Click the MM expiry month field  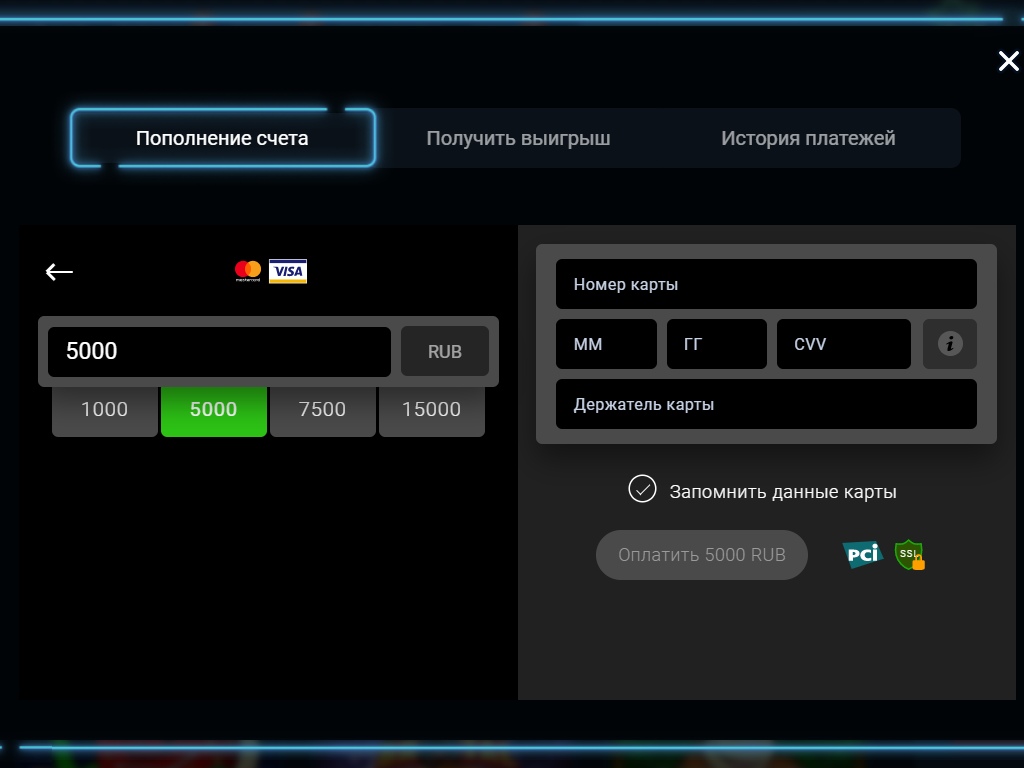click(606, 344)
